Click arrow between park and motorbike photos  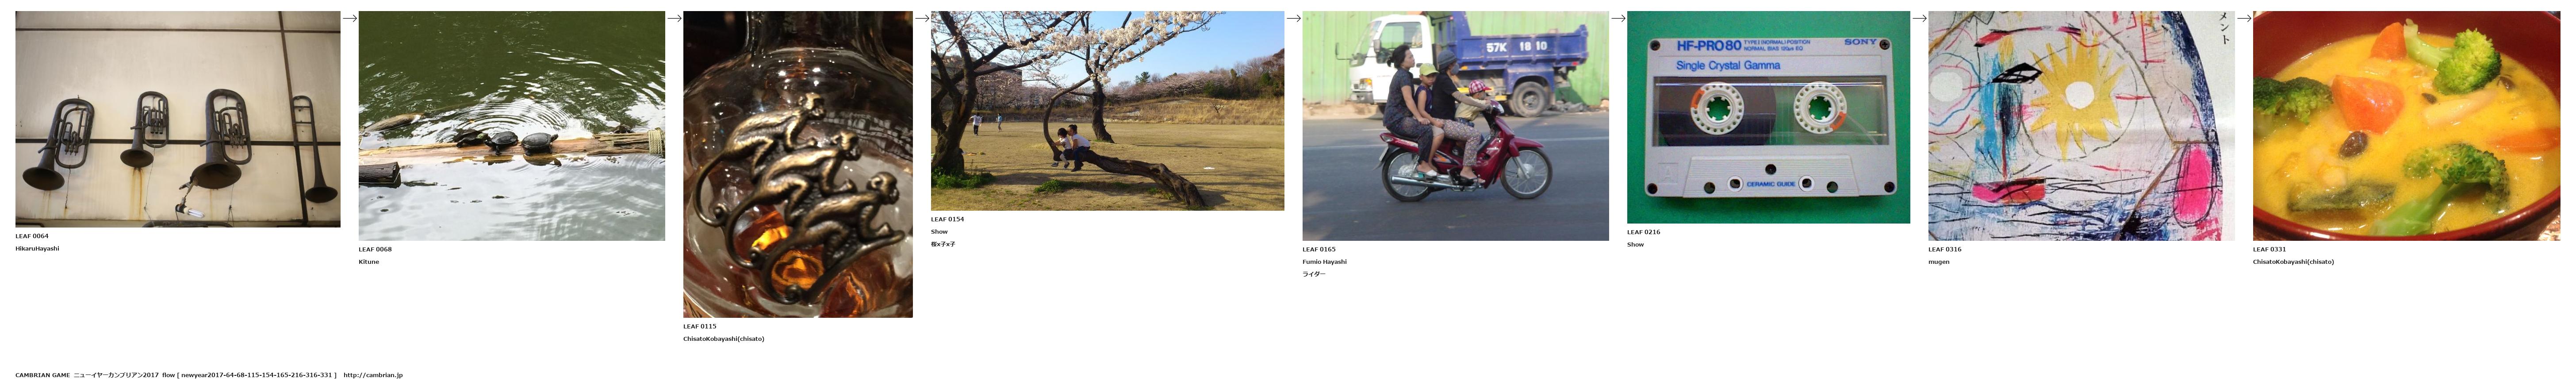click(1293, 18)
